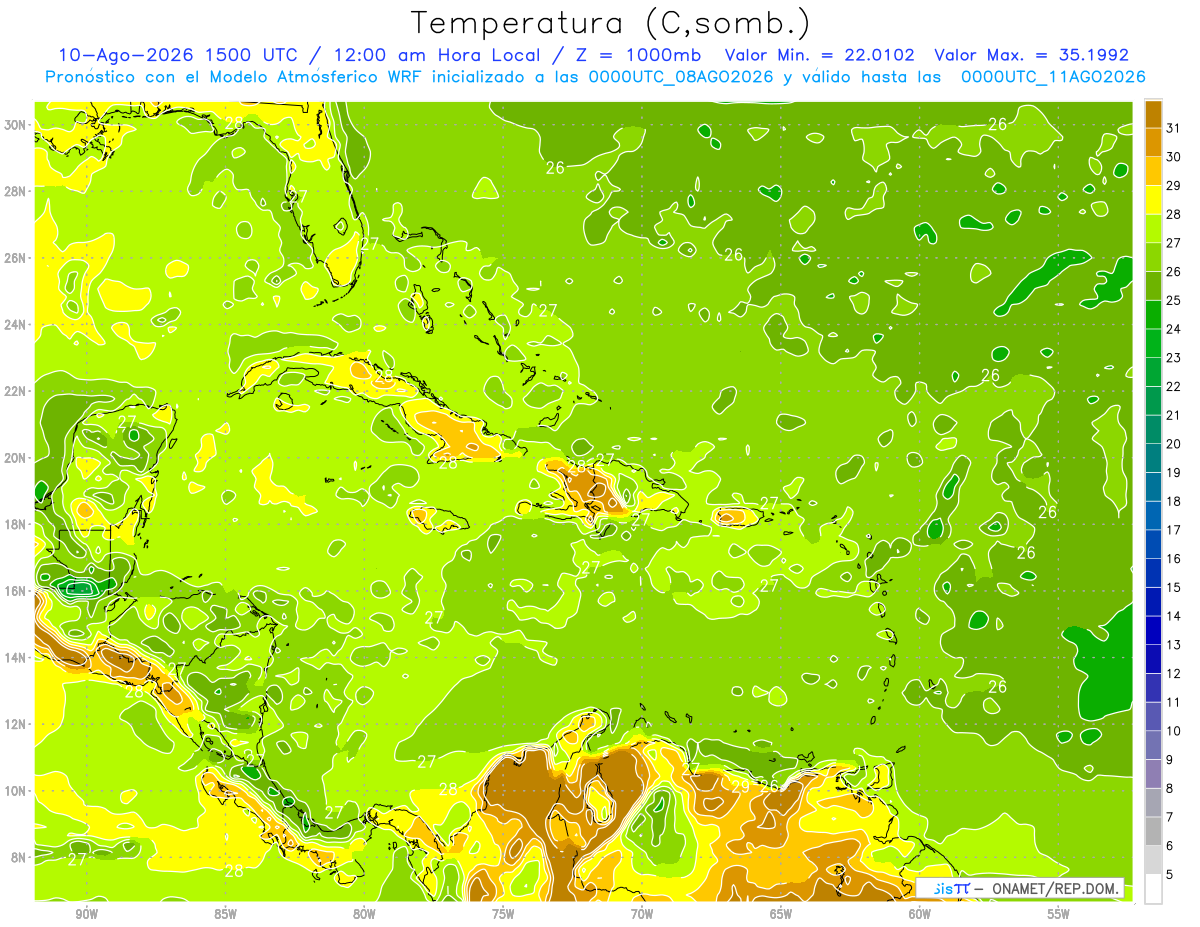The image size is (1200, 927).
Task: Click the "0000UTC_11AGO2026" valid-until time text
Action: pos(1052,77)
